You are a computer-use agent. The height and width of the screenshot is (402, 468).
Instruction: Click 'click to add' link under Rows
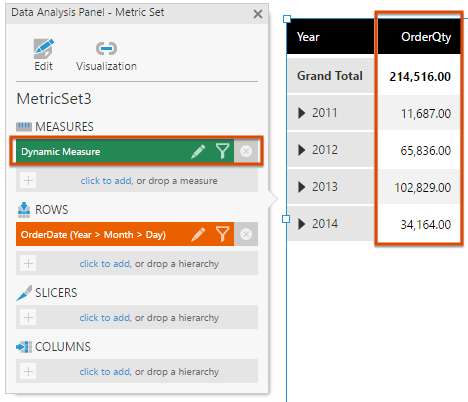(105, 264)
